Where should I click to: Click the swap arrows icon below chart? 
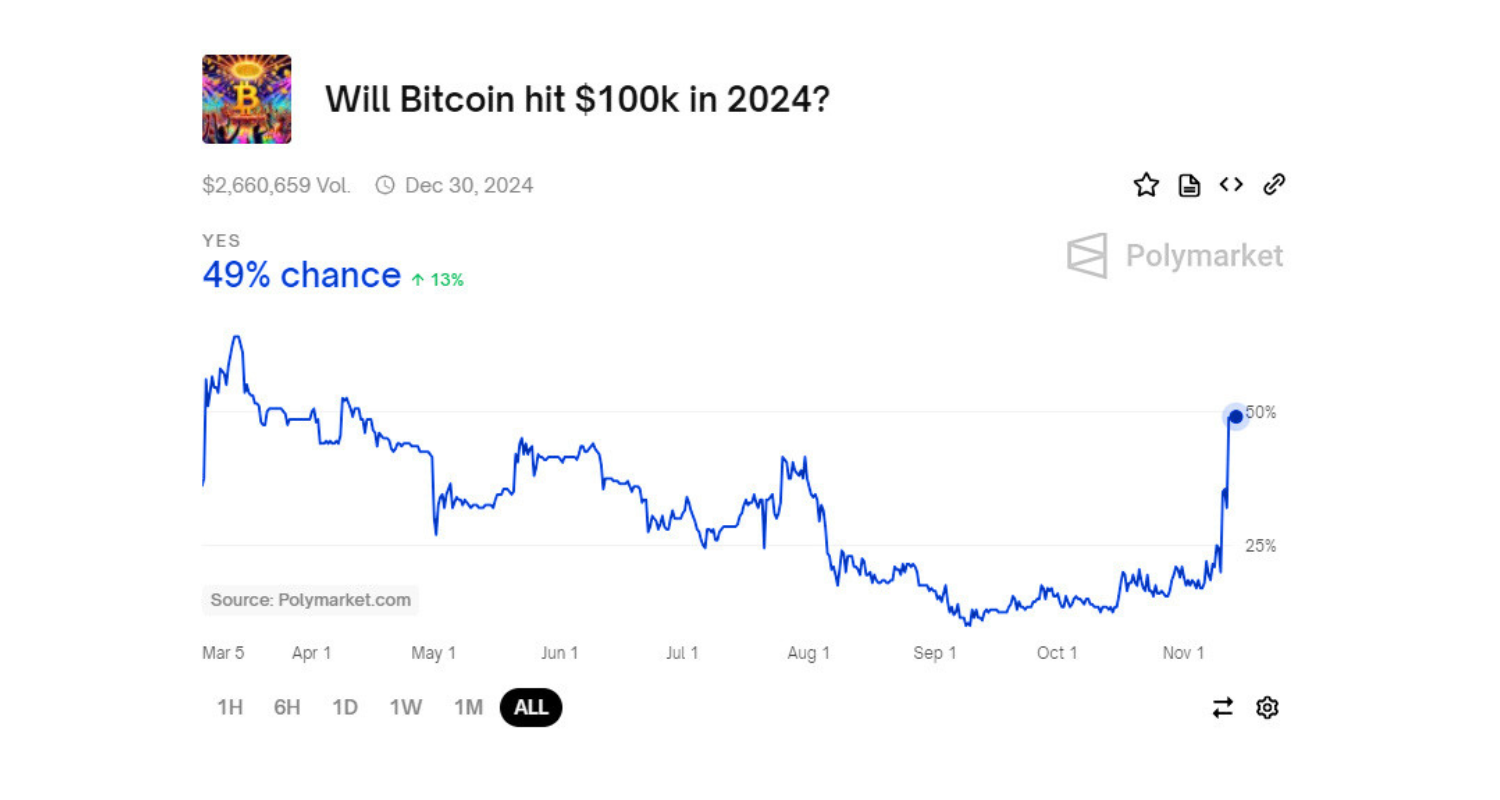(x=1223, y=708)
